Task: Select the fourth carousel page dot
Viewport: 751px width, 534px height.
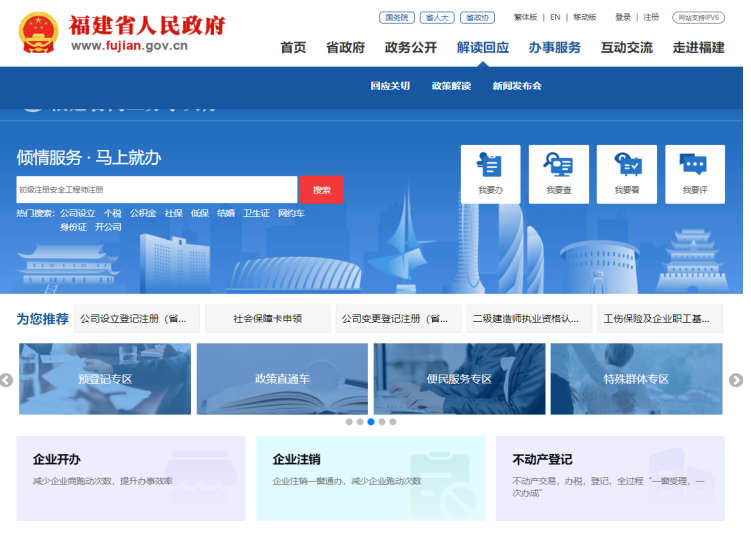Action: click(382, 422)
